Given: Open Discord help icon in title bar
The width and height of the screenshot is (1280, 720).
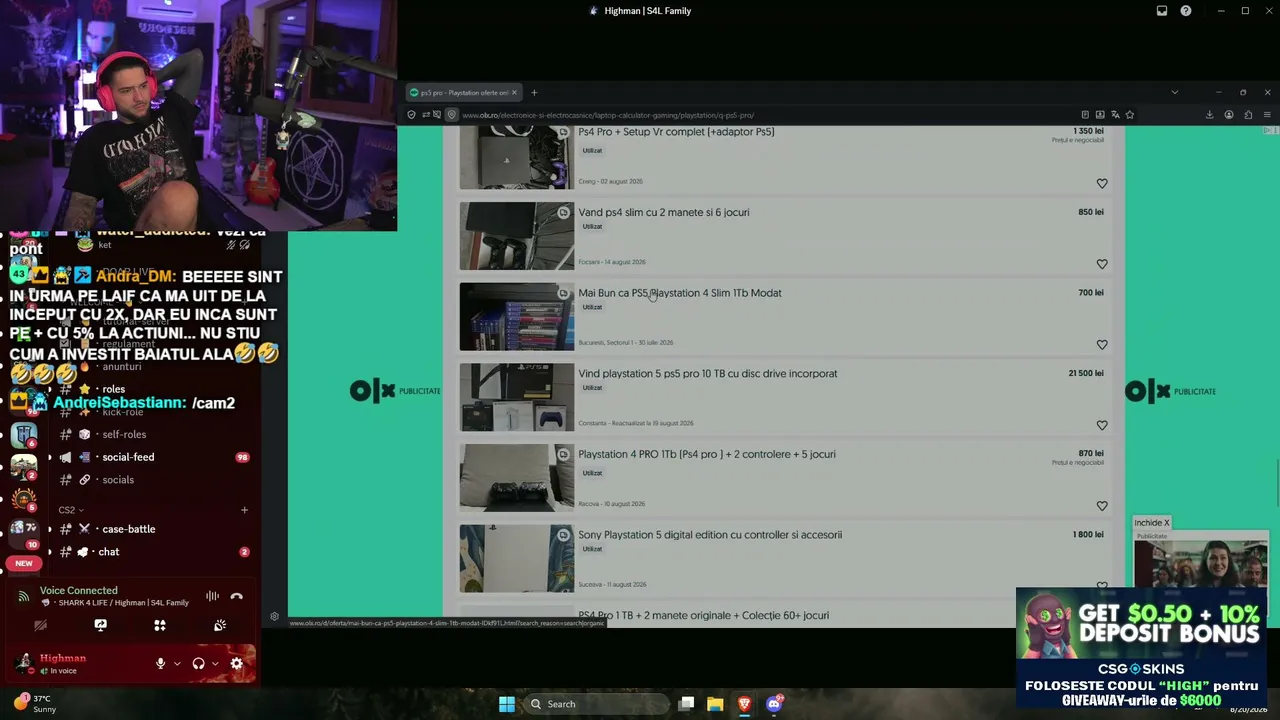Looking at the screenshot, I should (x=1186, y=11).
